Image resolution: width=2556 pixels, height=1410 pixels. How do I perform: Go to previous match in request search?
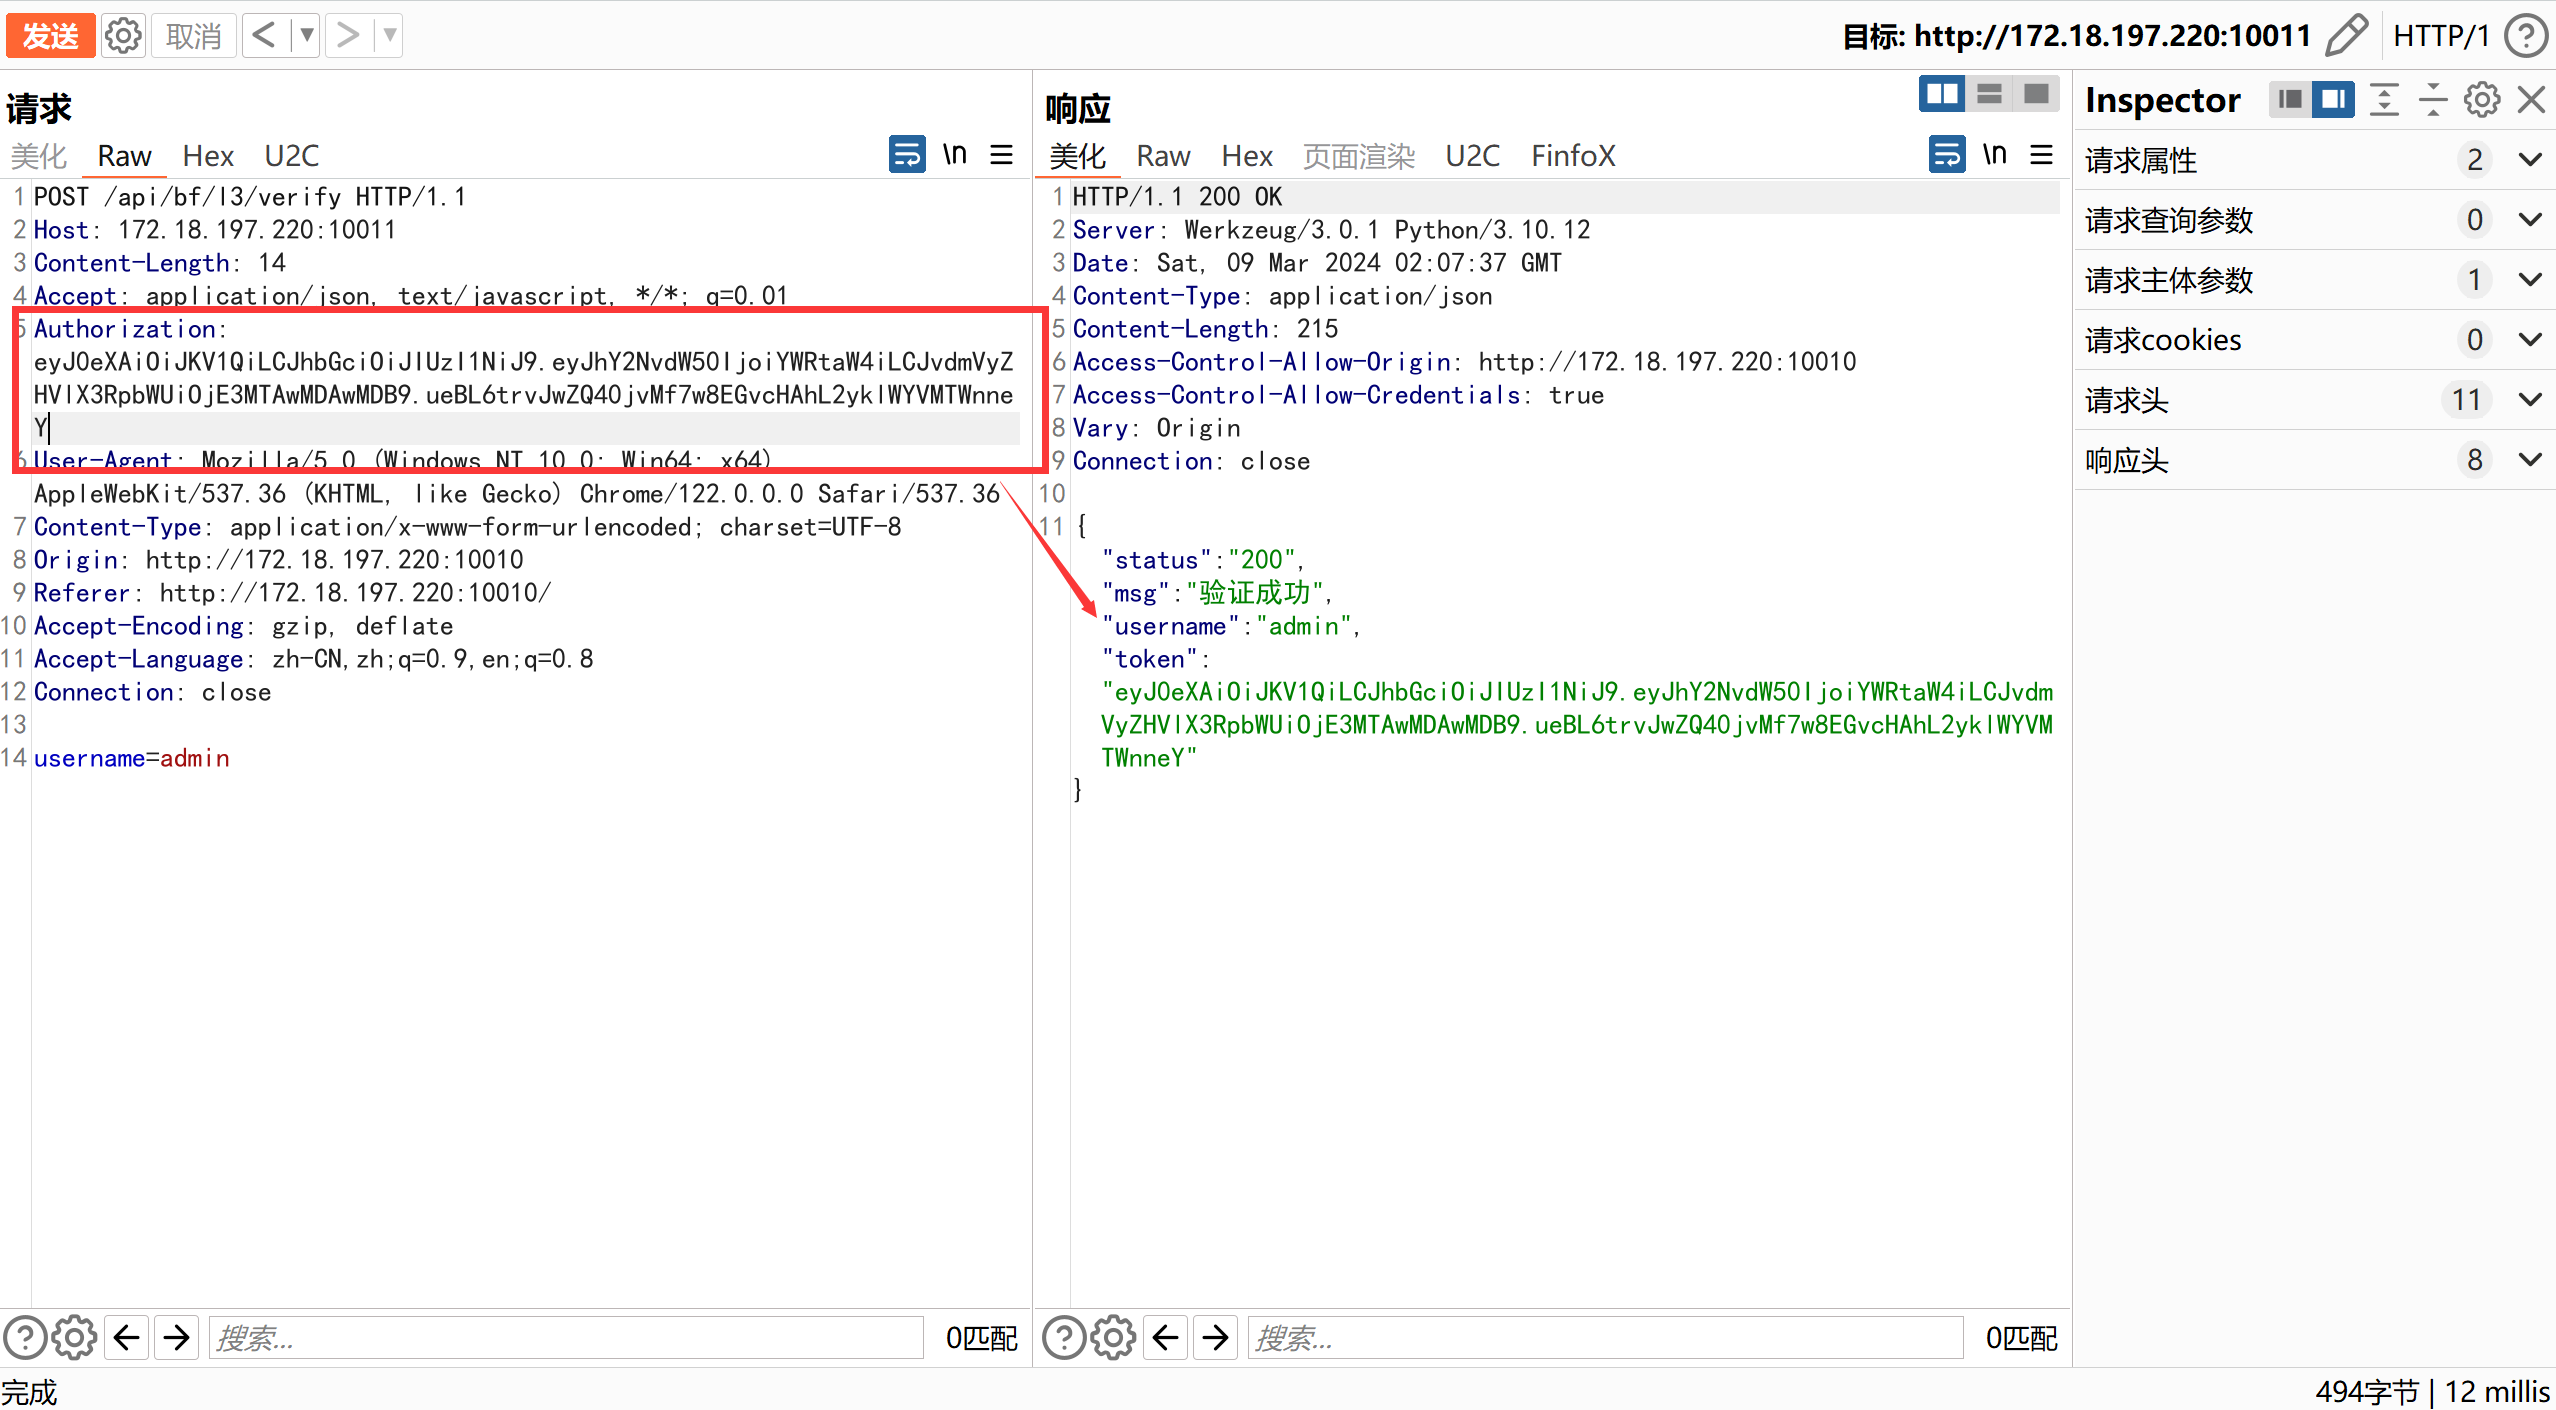coord(127,1337)
